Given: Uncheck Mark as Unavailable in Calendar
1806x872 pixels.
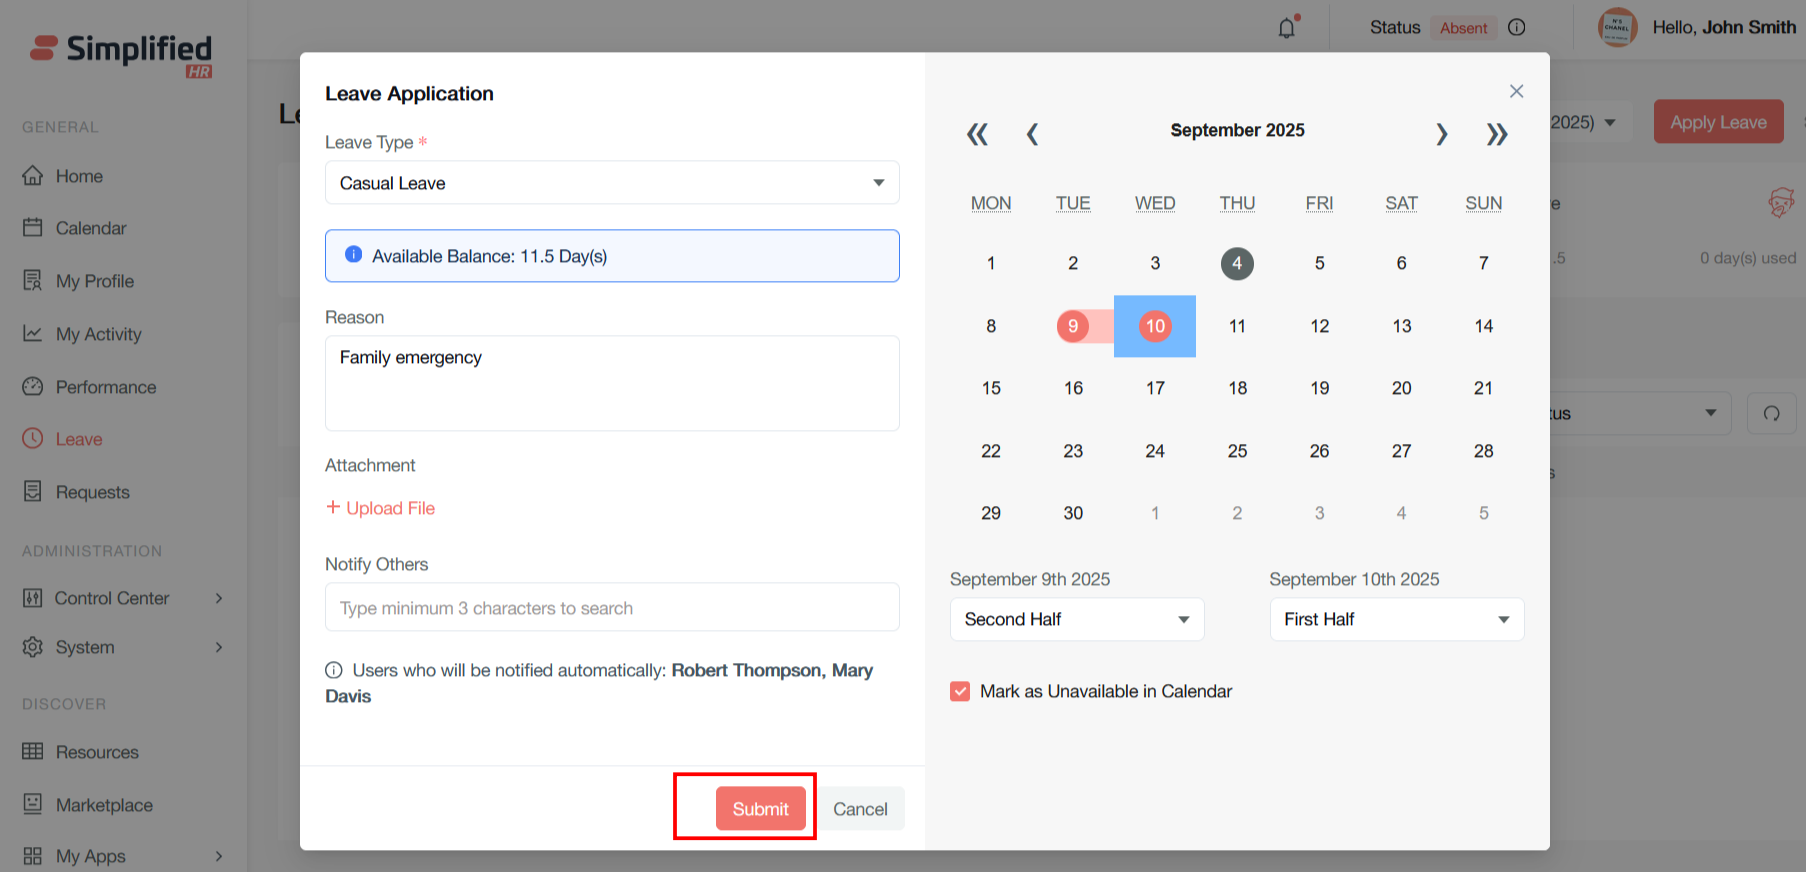Looking at the screenshot, I should click(x=960, y=691).
